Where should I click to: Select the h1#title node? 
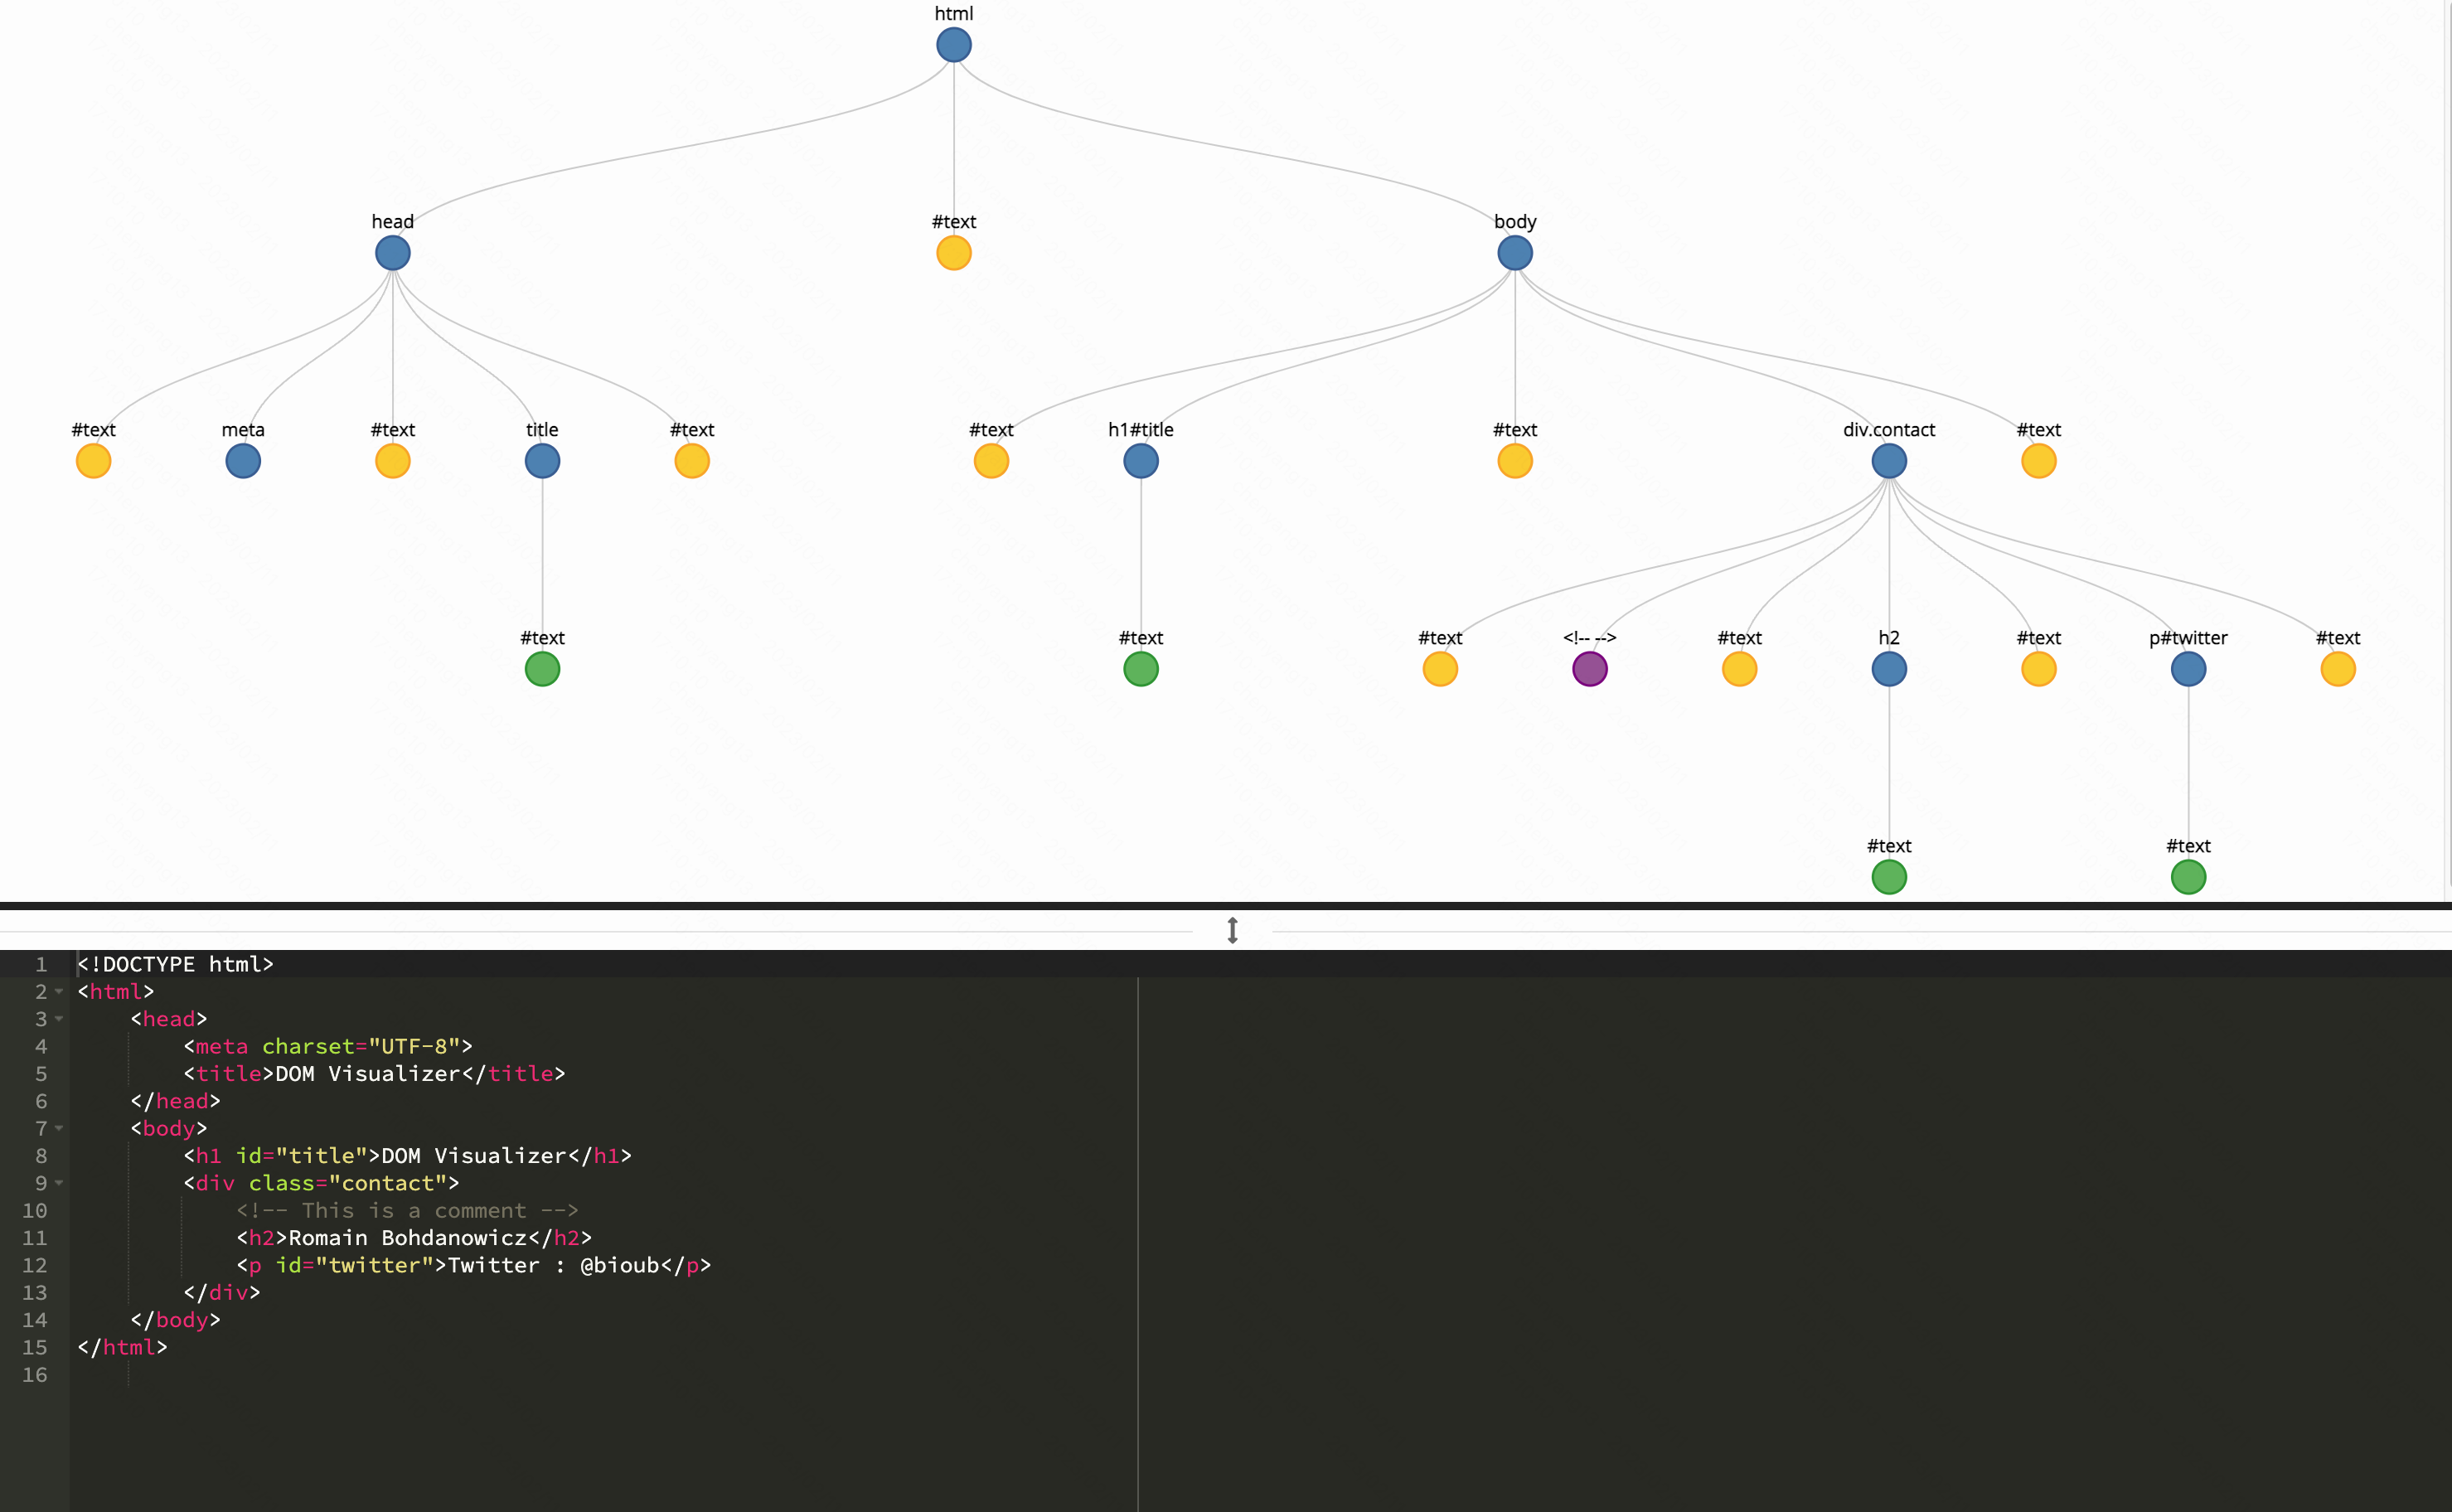point(1139,460)
